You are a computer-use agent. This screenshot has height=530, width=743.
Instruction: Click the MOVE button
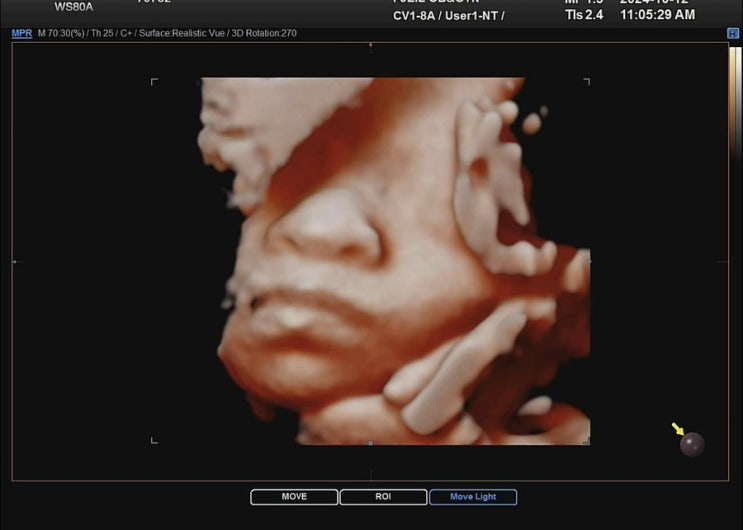pyautogui.click(x=294, y=497)
